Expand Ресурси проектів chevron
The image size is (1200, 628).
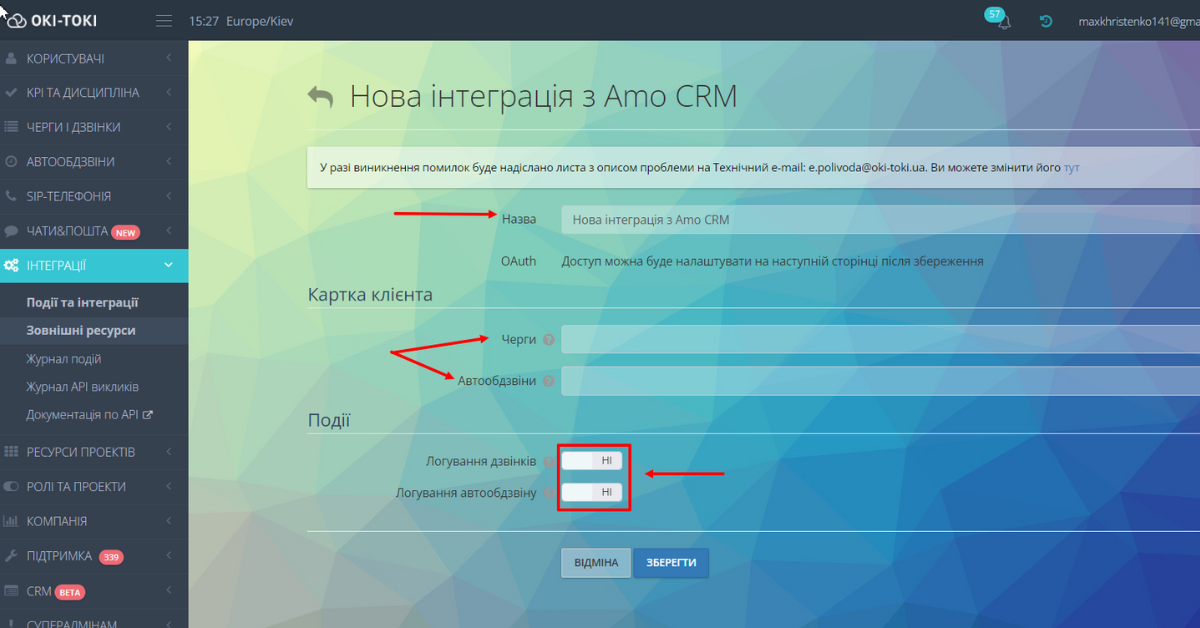(x=169, y=452)
